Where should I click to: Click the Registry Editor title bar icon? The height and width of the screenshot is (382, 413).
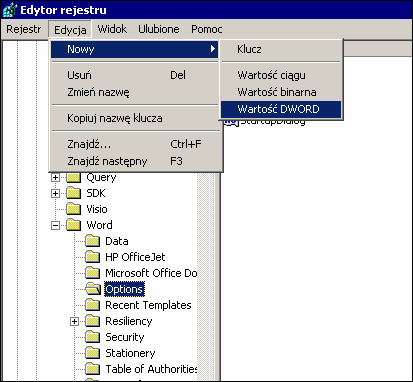point(10,10)
